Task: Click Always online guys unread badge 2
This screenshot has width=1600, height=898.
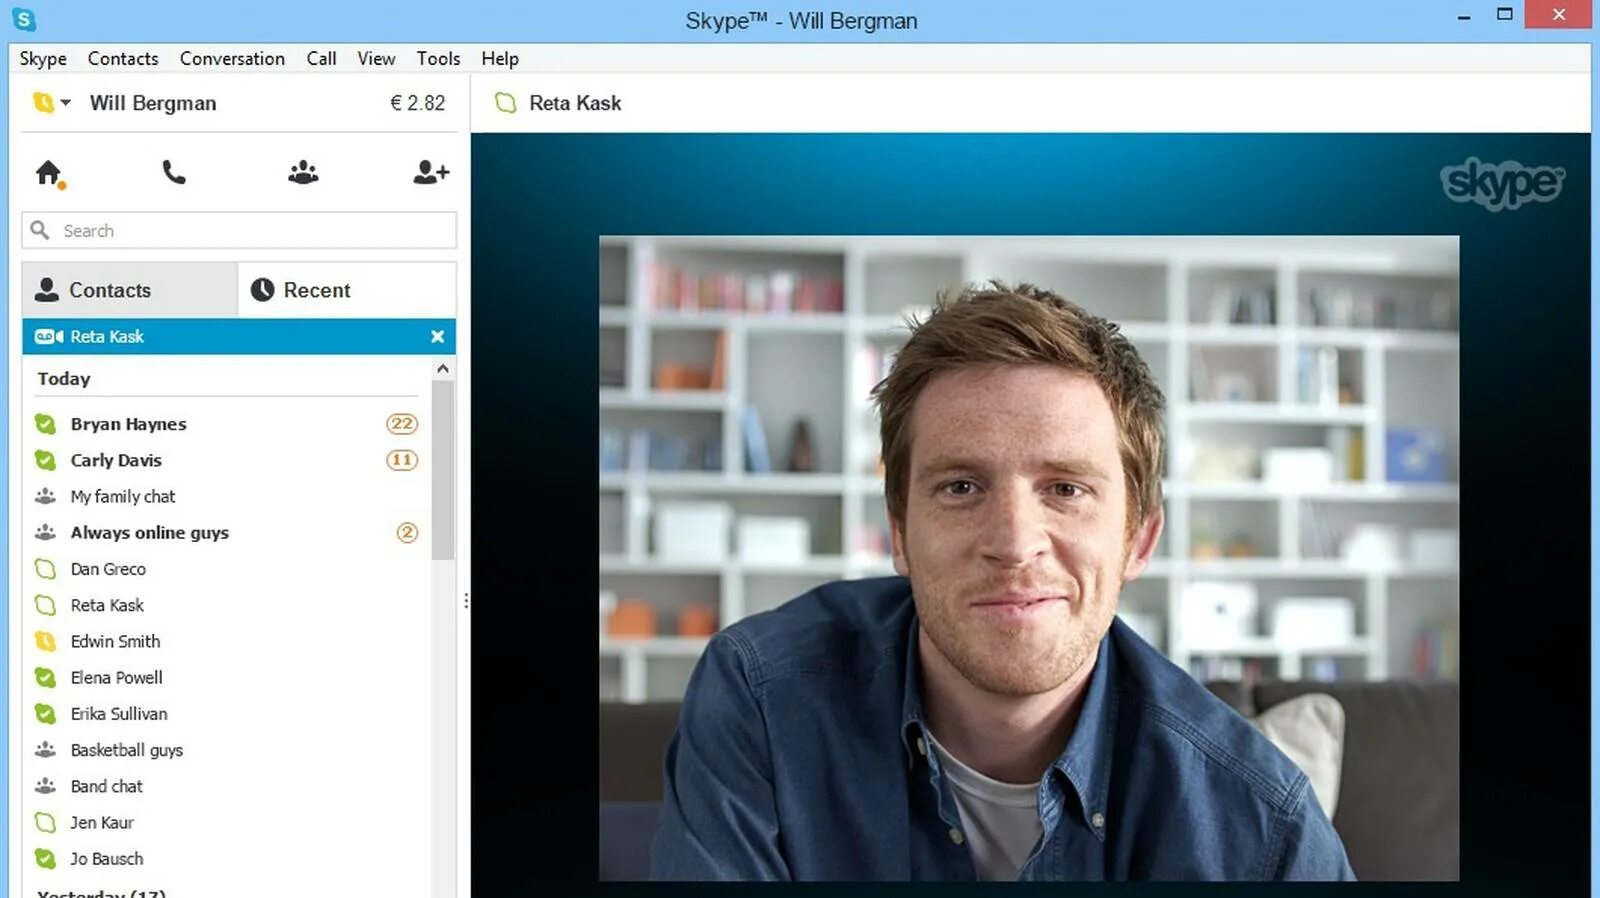Action: click(x=407, y=533)
